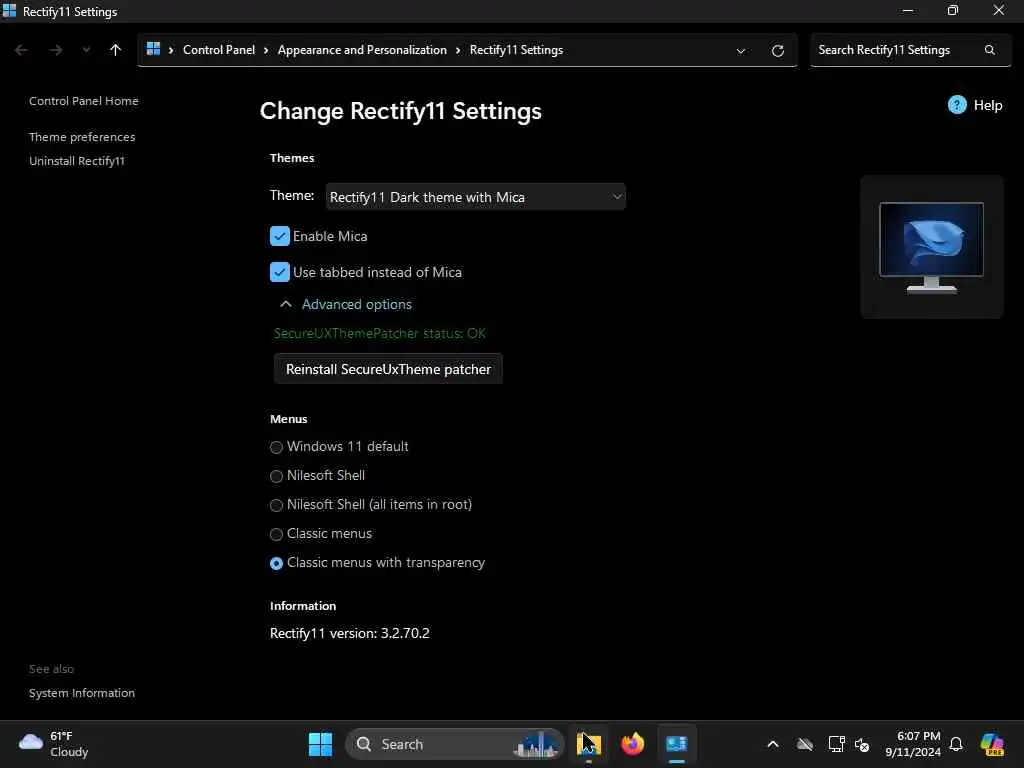
Task: Click the muted volume tray icon
Action: point(862,744)
